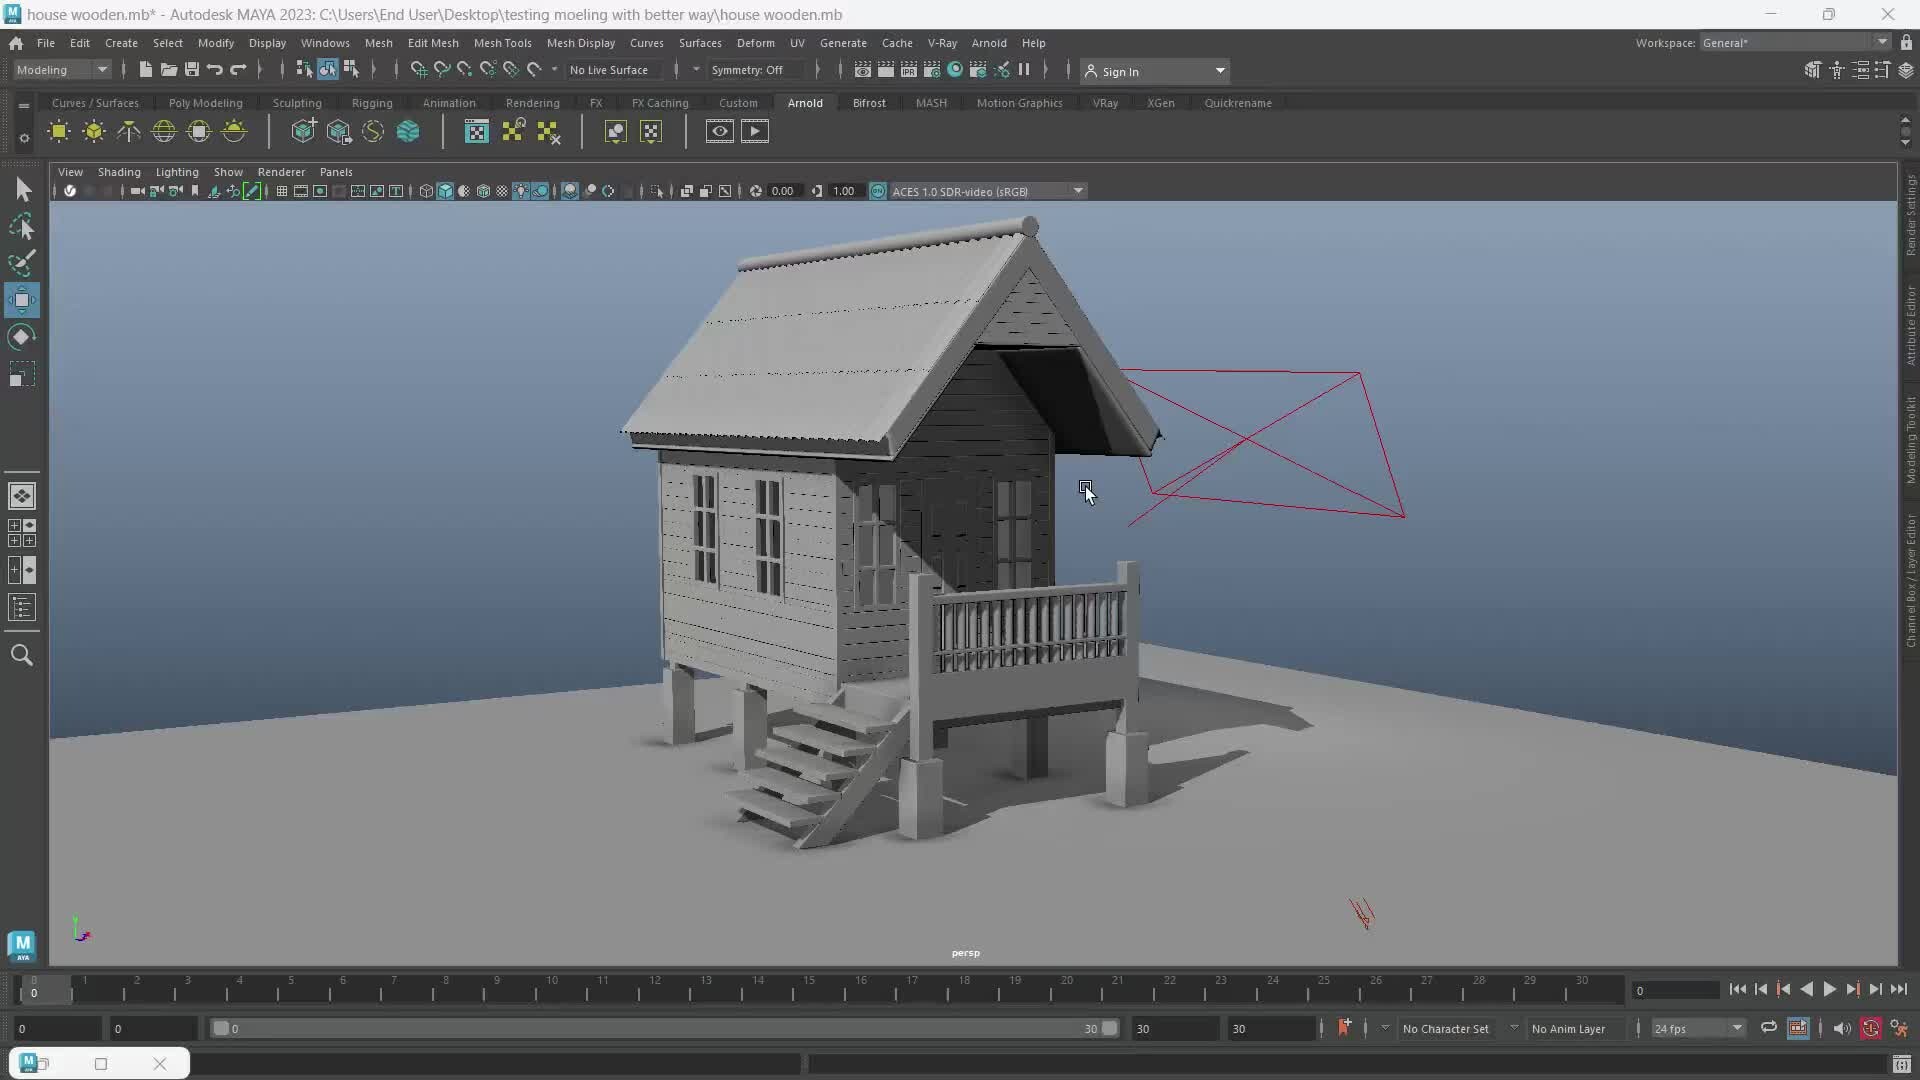This screenshot has height=1080, width=1920.
Task: Select the Move tool in the toolbox
Action: [22, 299]
